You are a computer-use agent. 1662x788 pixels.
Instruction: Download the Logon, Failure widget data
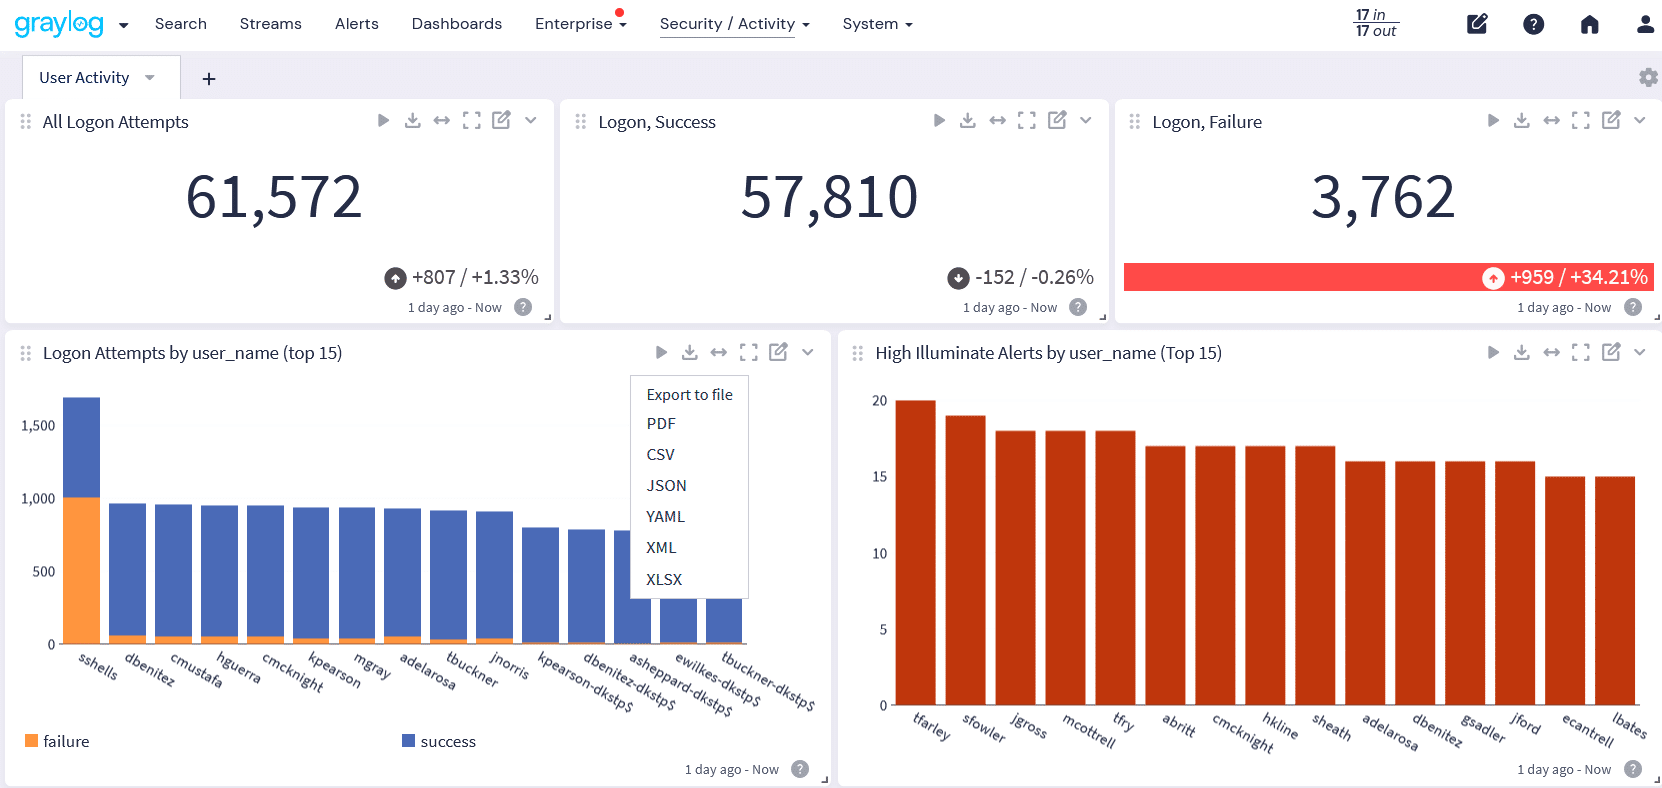1521,121
